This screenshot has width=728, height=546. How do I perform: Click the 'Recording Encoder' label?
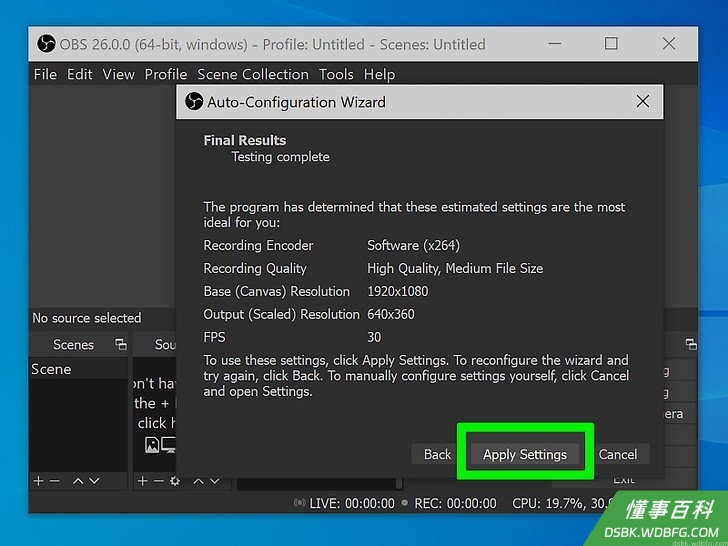tap(258, 245)
